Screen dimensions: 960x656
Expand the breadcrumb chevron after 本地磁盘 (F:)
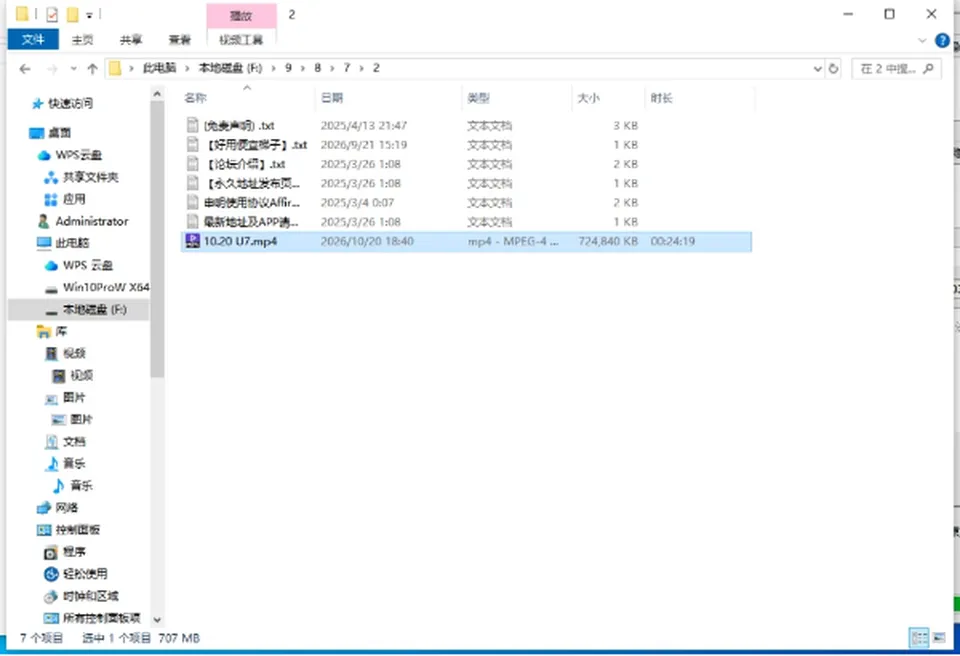pos(273,68)
